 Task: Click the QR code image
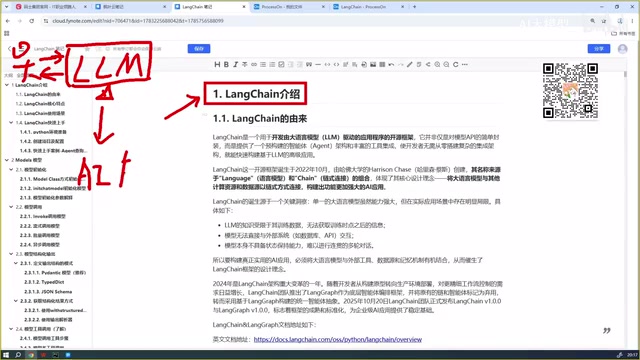point(571,91)
